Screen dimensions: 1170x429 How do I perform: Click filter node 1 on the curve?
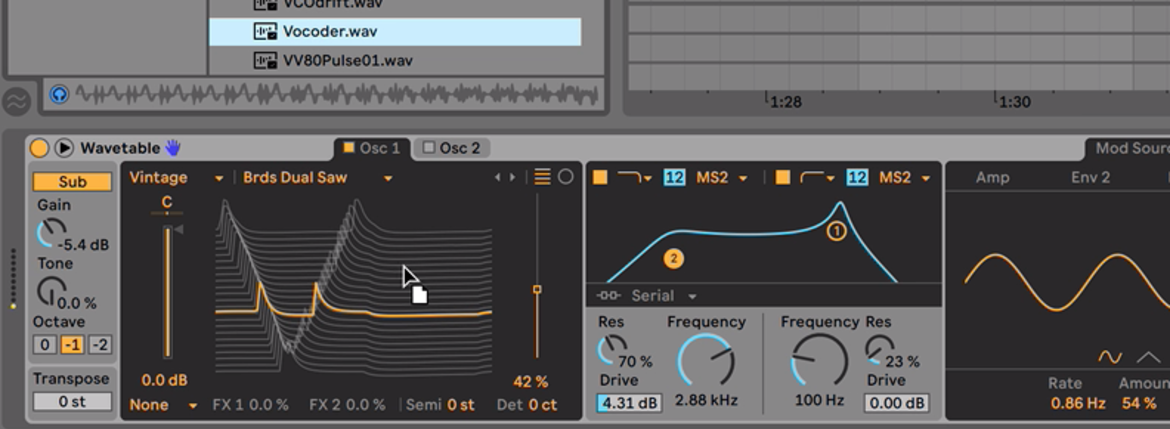click(x=836, y=231)
